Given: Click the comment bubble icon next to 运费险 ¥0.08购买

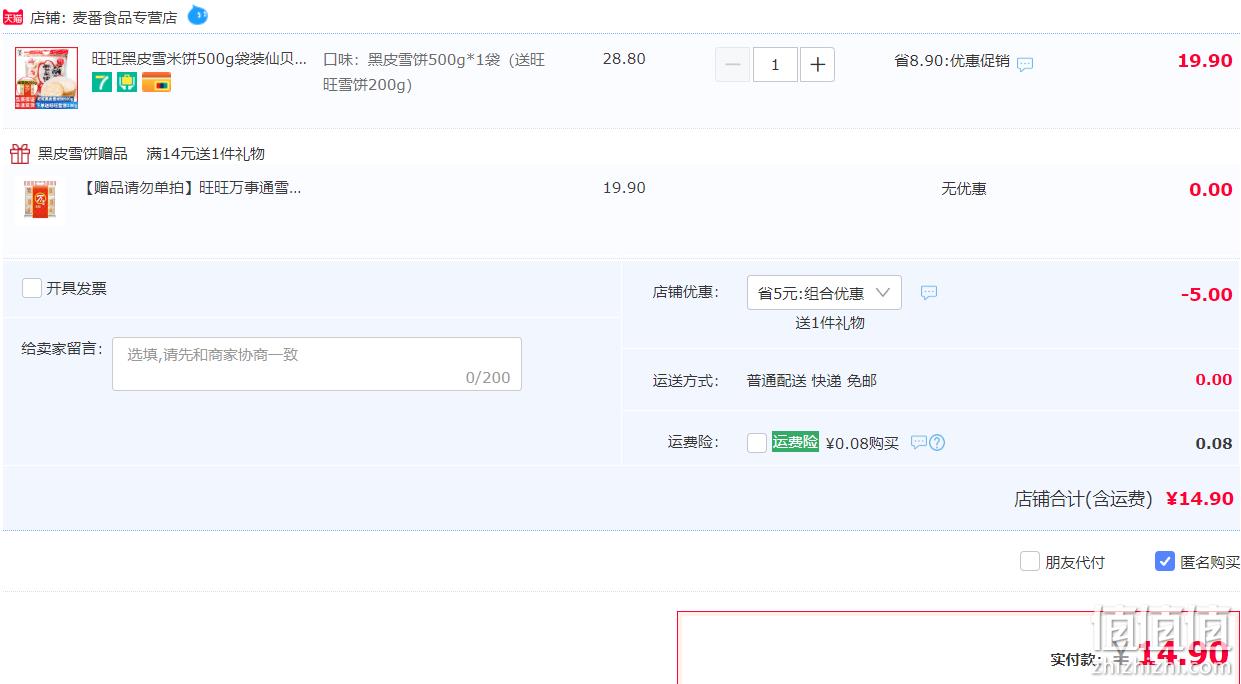Looking at the screenshot, I should (x=918, y=442).
